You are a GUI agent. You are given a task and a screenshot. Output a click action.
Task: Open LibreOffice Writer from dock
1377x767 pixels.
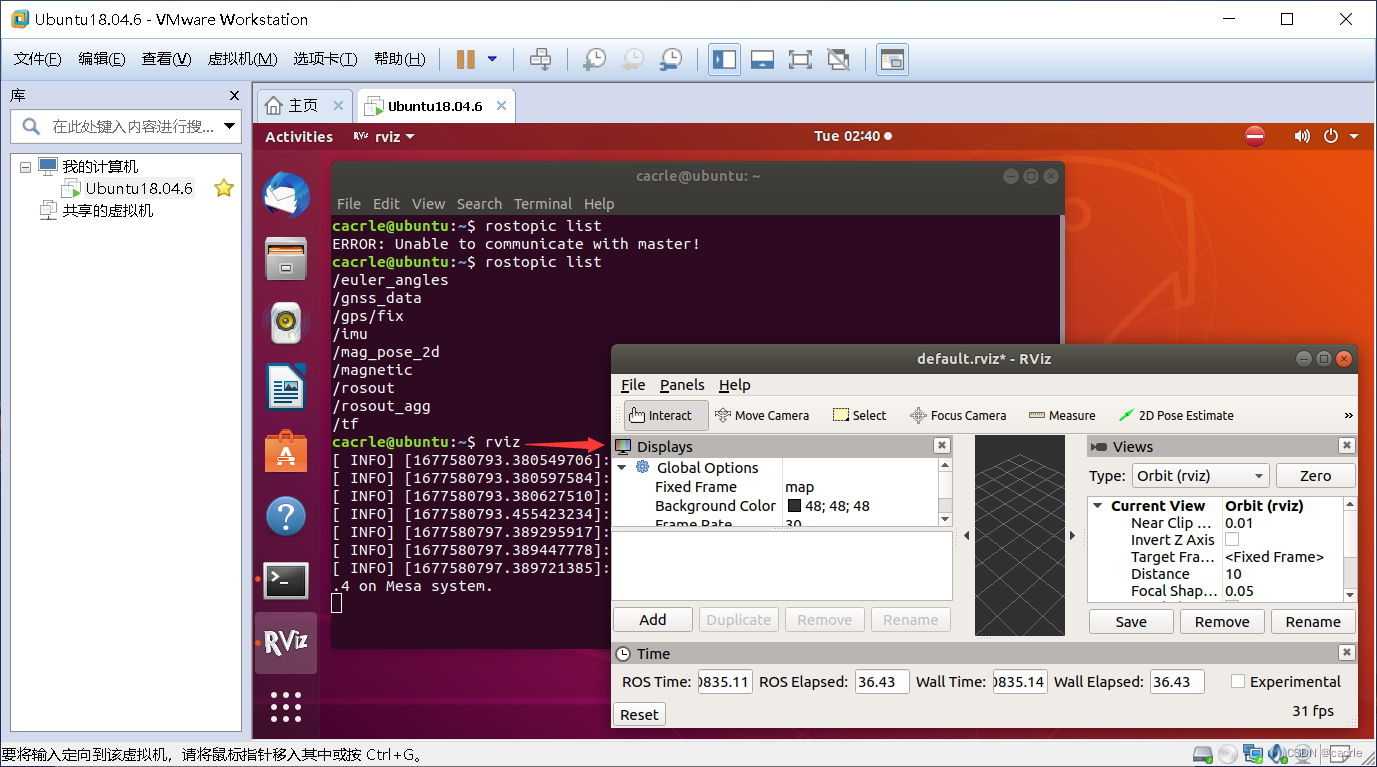click(286, 387)
